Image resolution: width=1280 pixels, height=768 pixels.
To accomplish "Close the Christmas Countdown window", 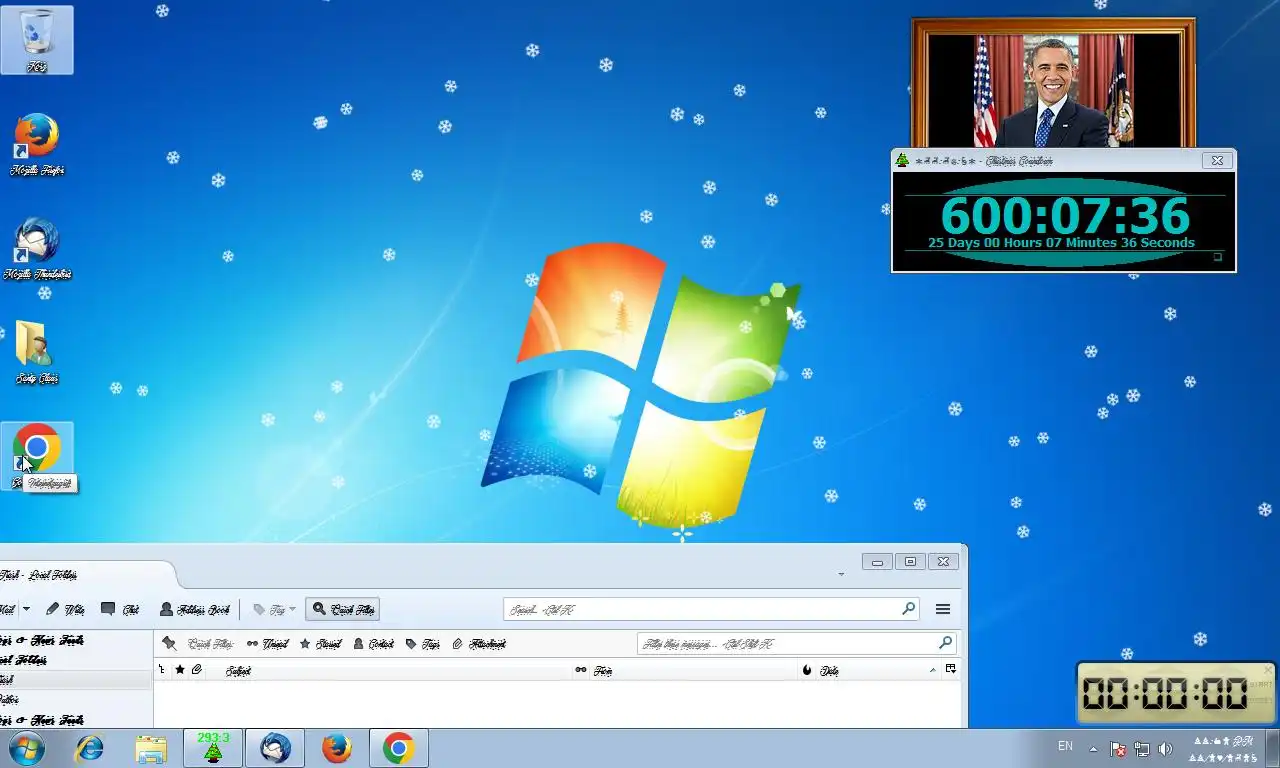I will 1217,160.
